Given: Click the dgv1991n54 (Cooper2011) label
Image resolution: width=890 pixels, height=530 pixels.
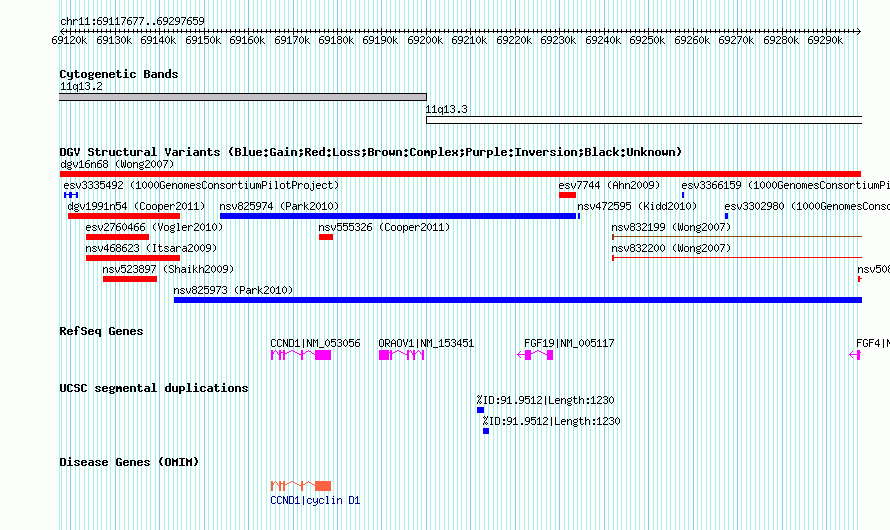Looking at the screenshot, I should point(136,206).
